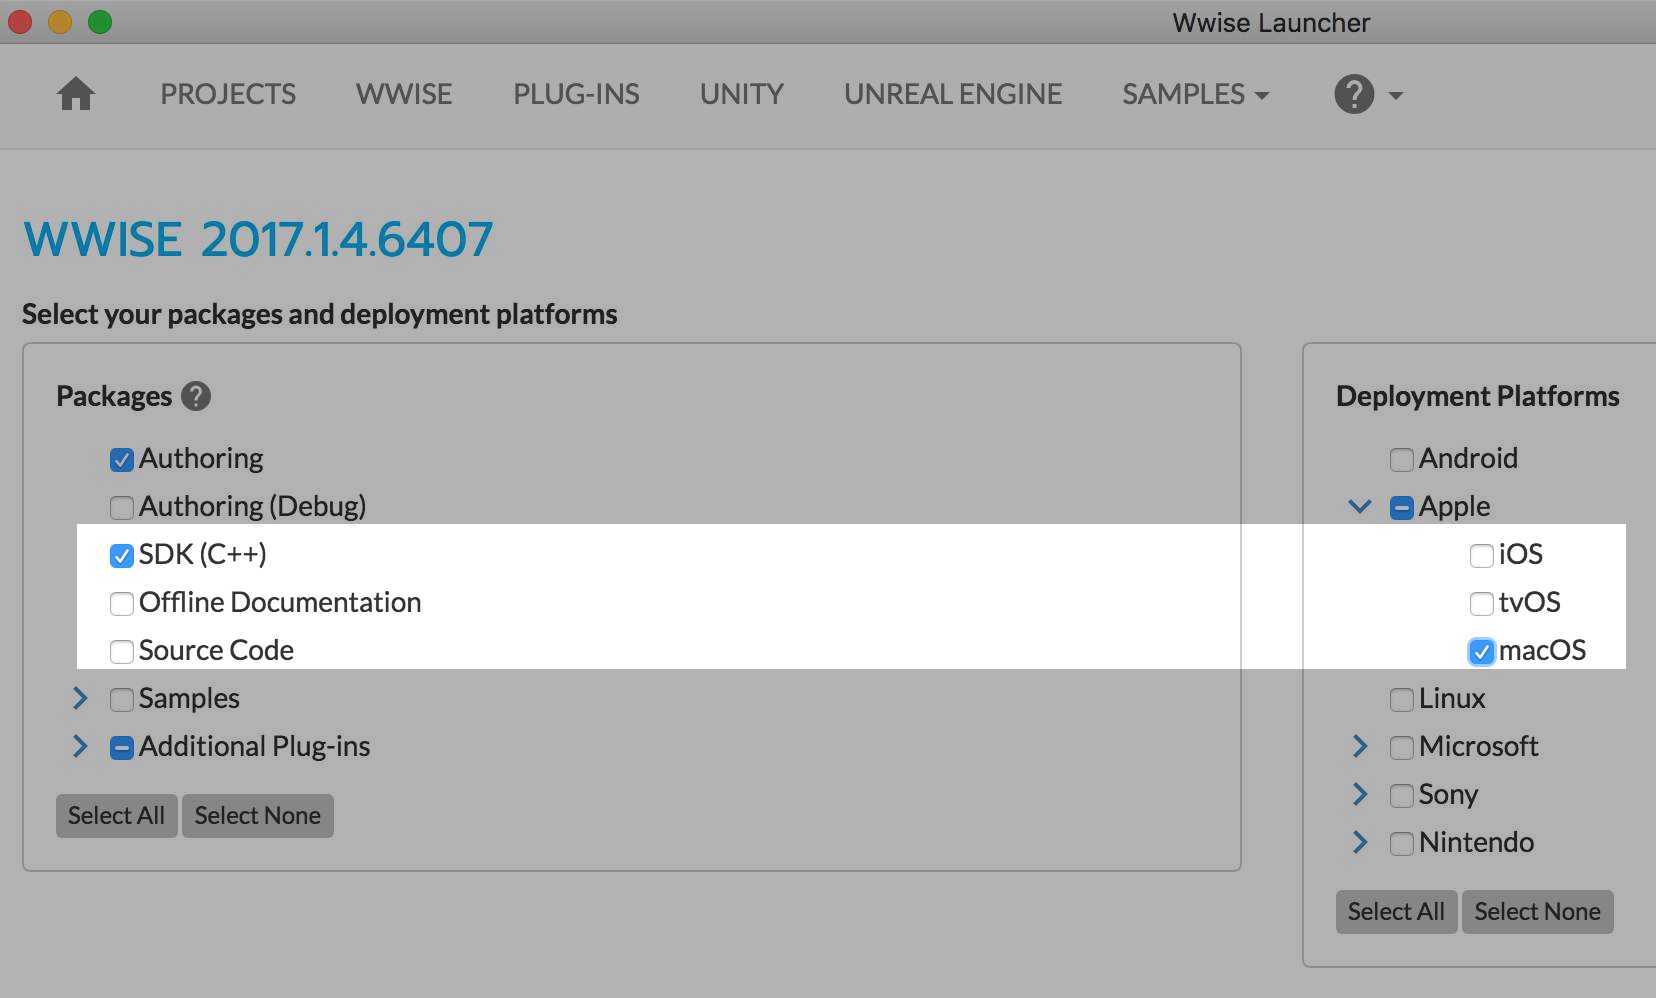1656x998 pixels.
Task: Go to the Home icon
Action: coord(75,95)
